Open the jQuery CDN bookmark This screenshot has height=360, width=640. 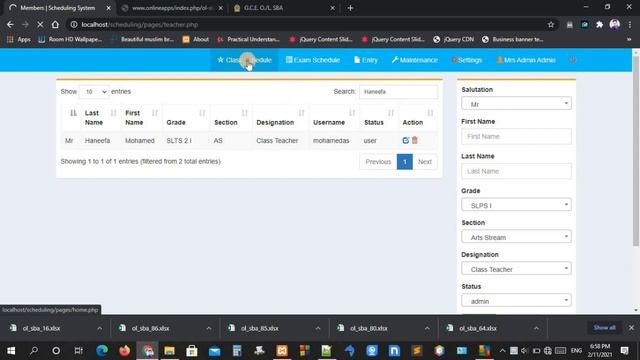pos(453,40)
